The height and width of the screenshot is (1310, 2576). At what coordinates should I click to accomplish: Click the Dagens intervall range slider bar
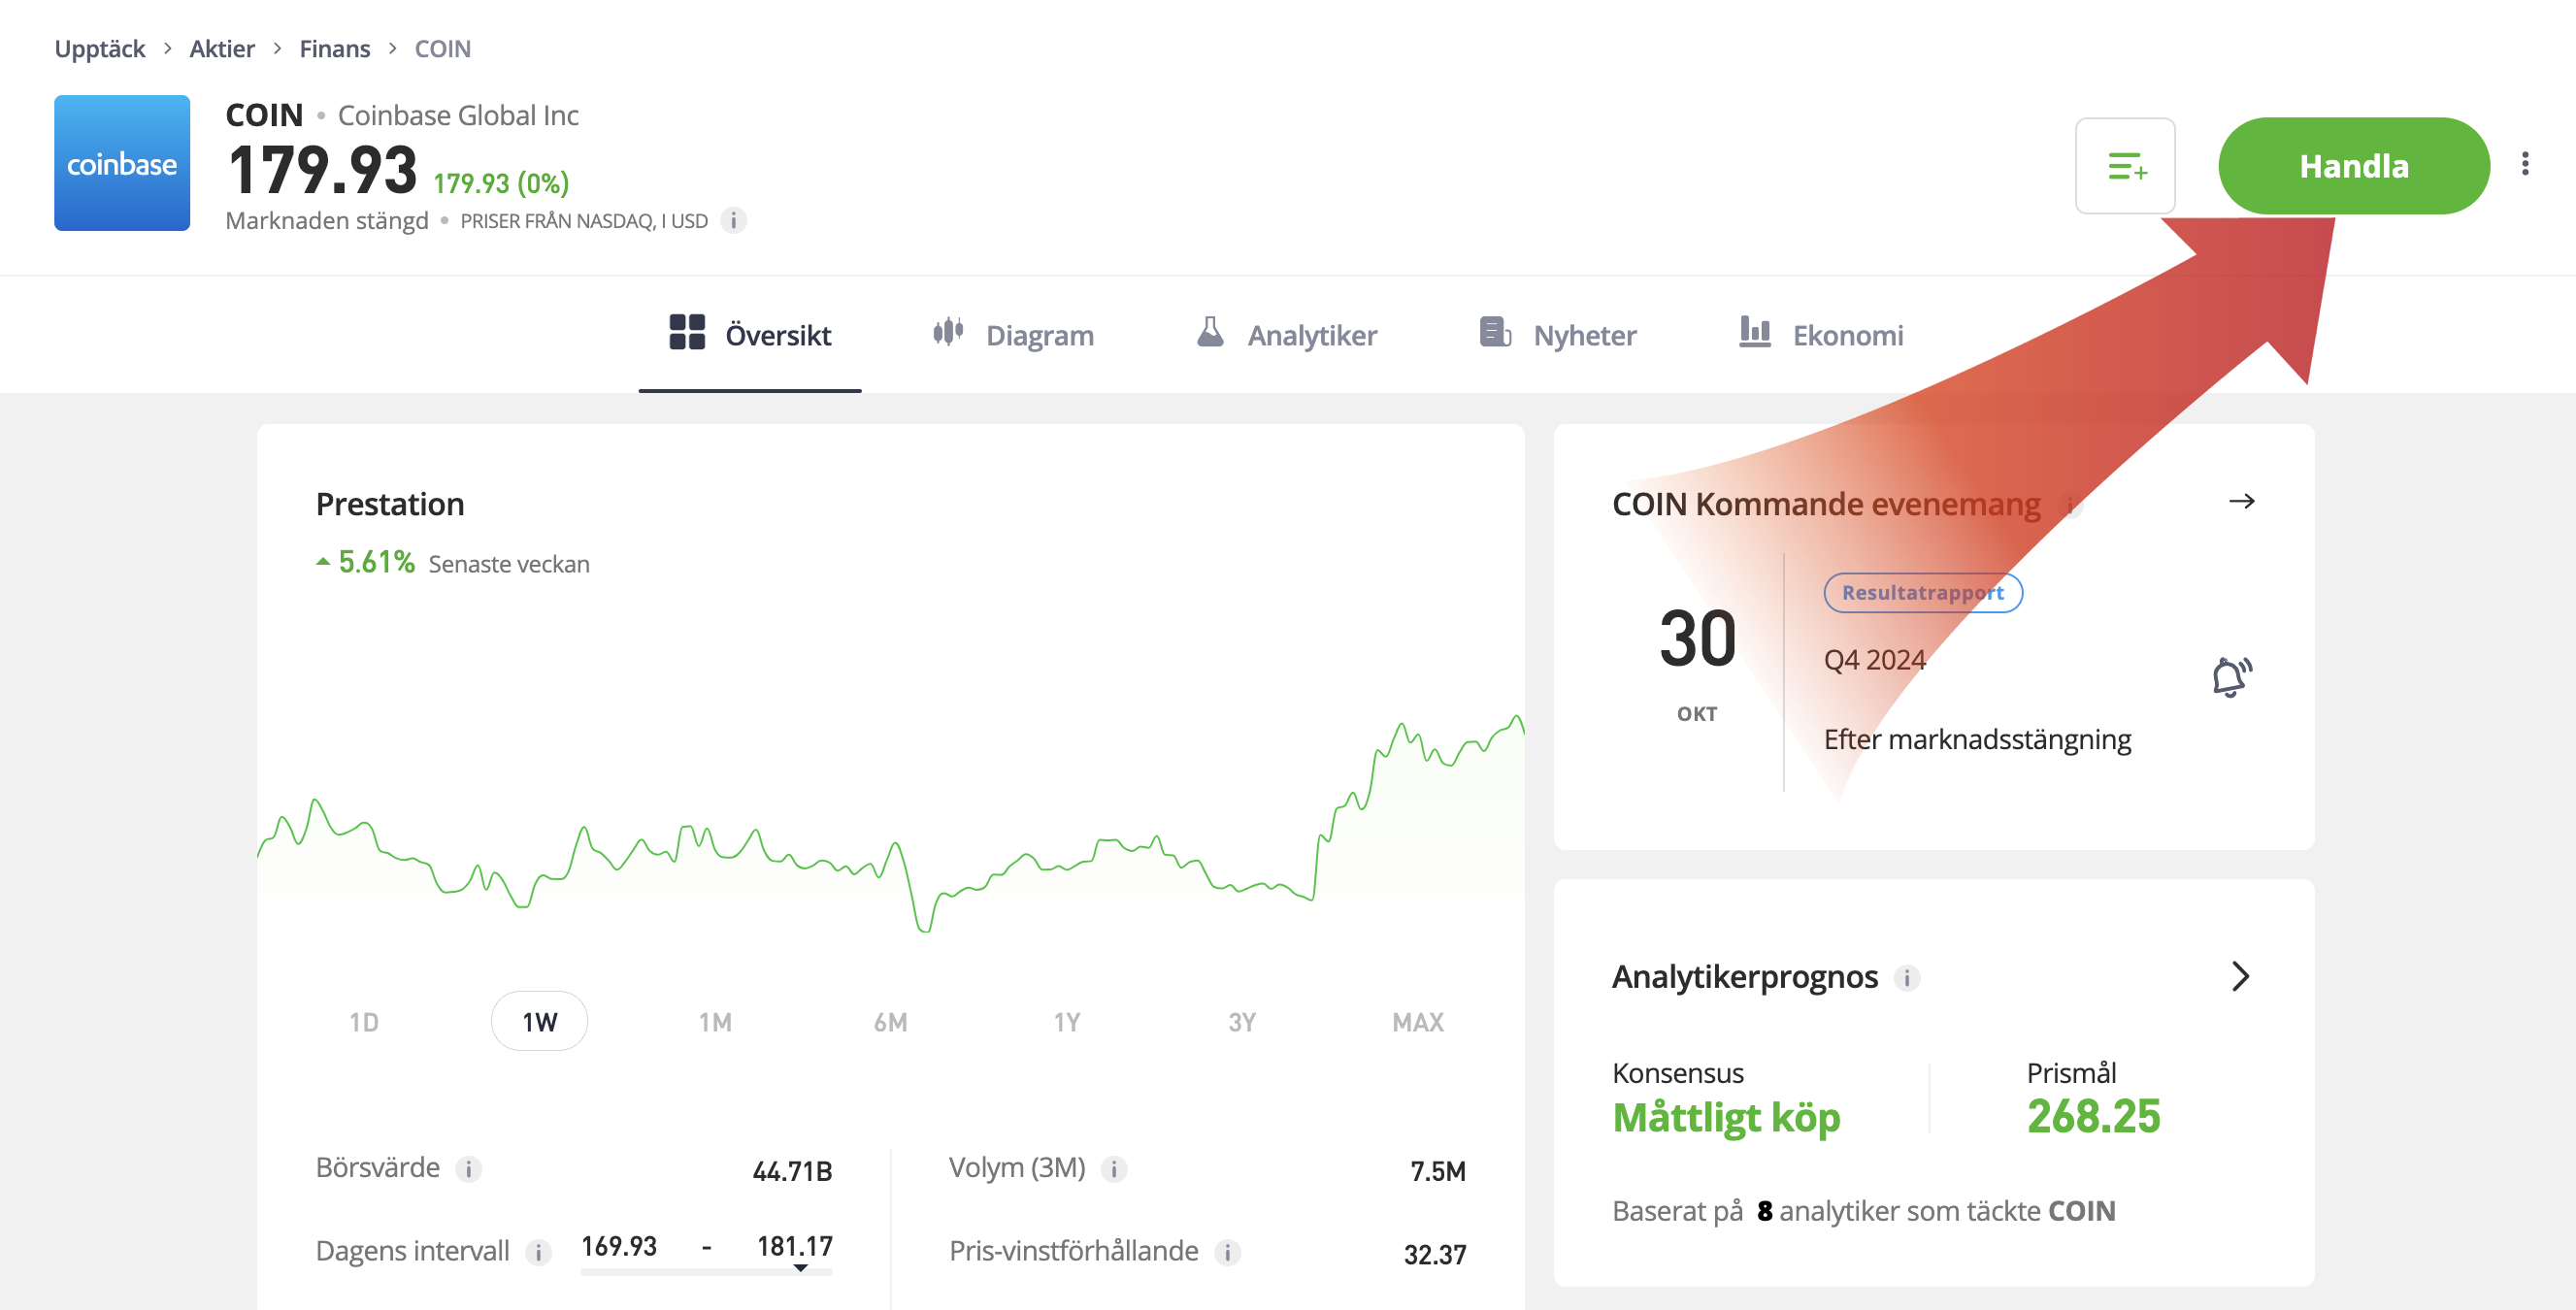(x=706, y=1271)
